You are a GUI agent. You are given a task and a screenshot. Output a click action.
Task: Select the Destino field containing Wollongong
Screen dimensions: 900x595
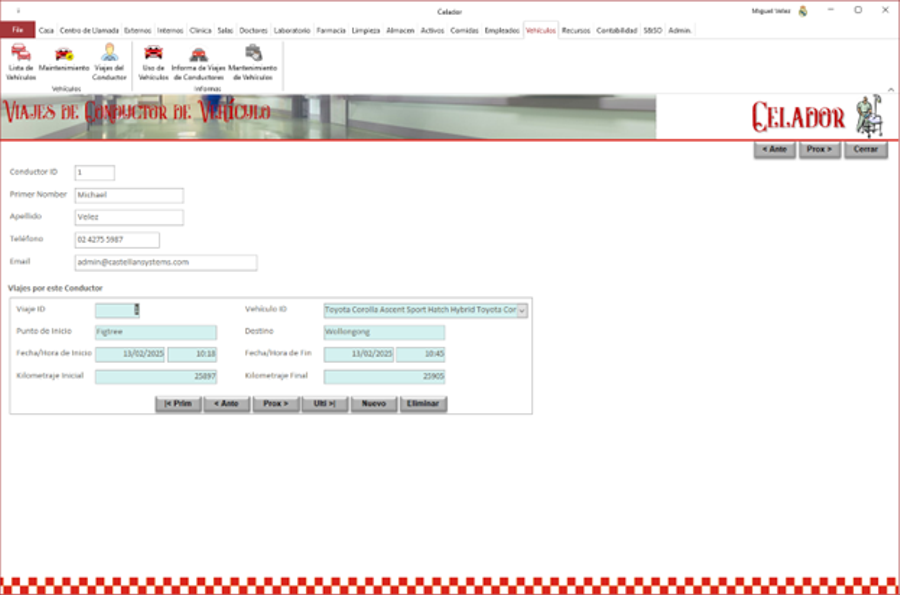pyautogui.click(x=384, y=332)
